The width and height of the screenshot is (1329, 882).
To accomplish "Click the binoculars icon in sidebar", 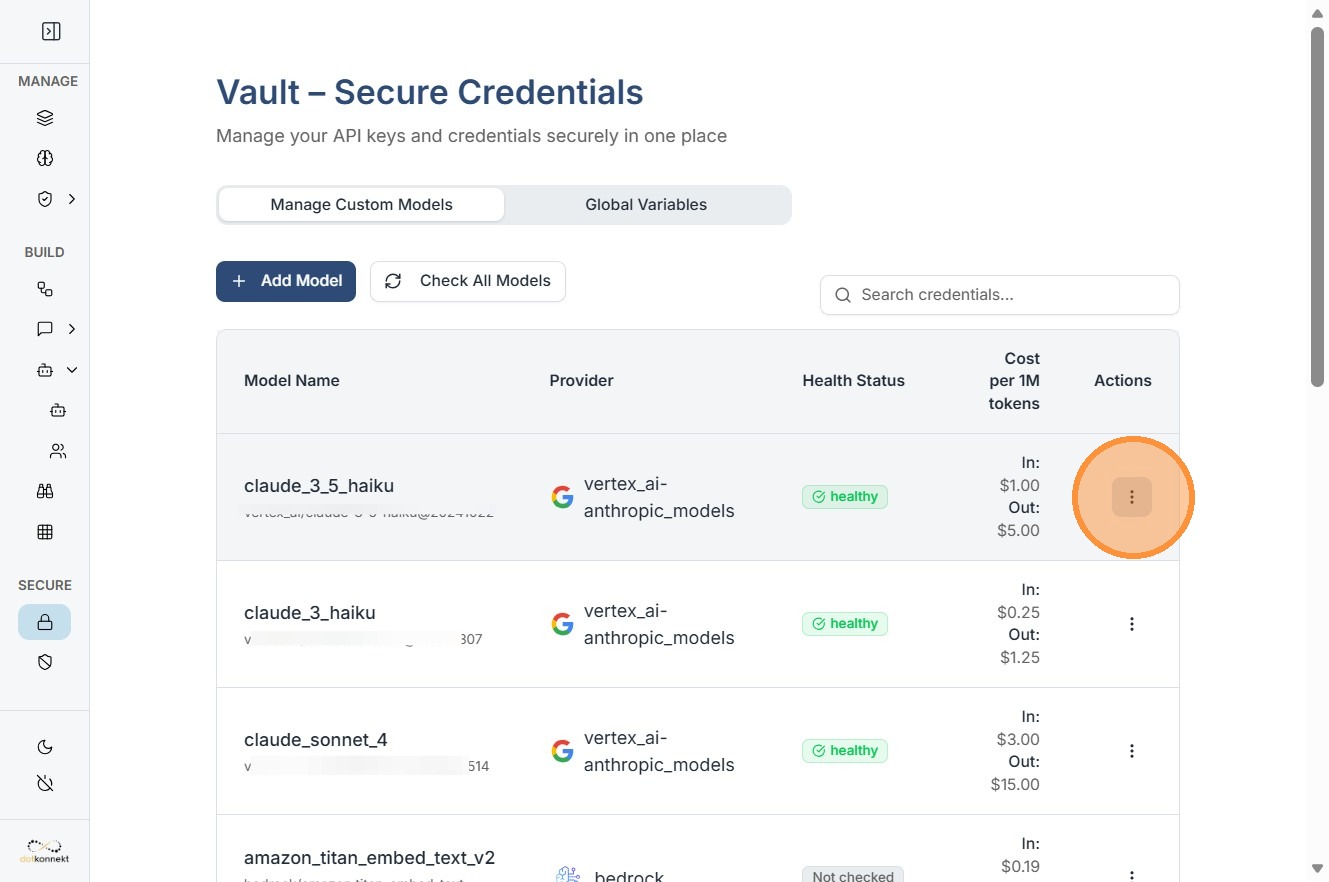I will (45, 491).
